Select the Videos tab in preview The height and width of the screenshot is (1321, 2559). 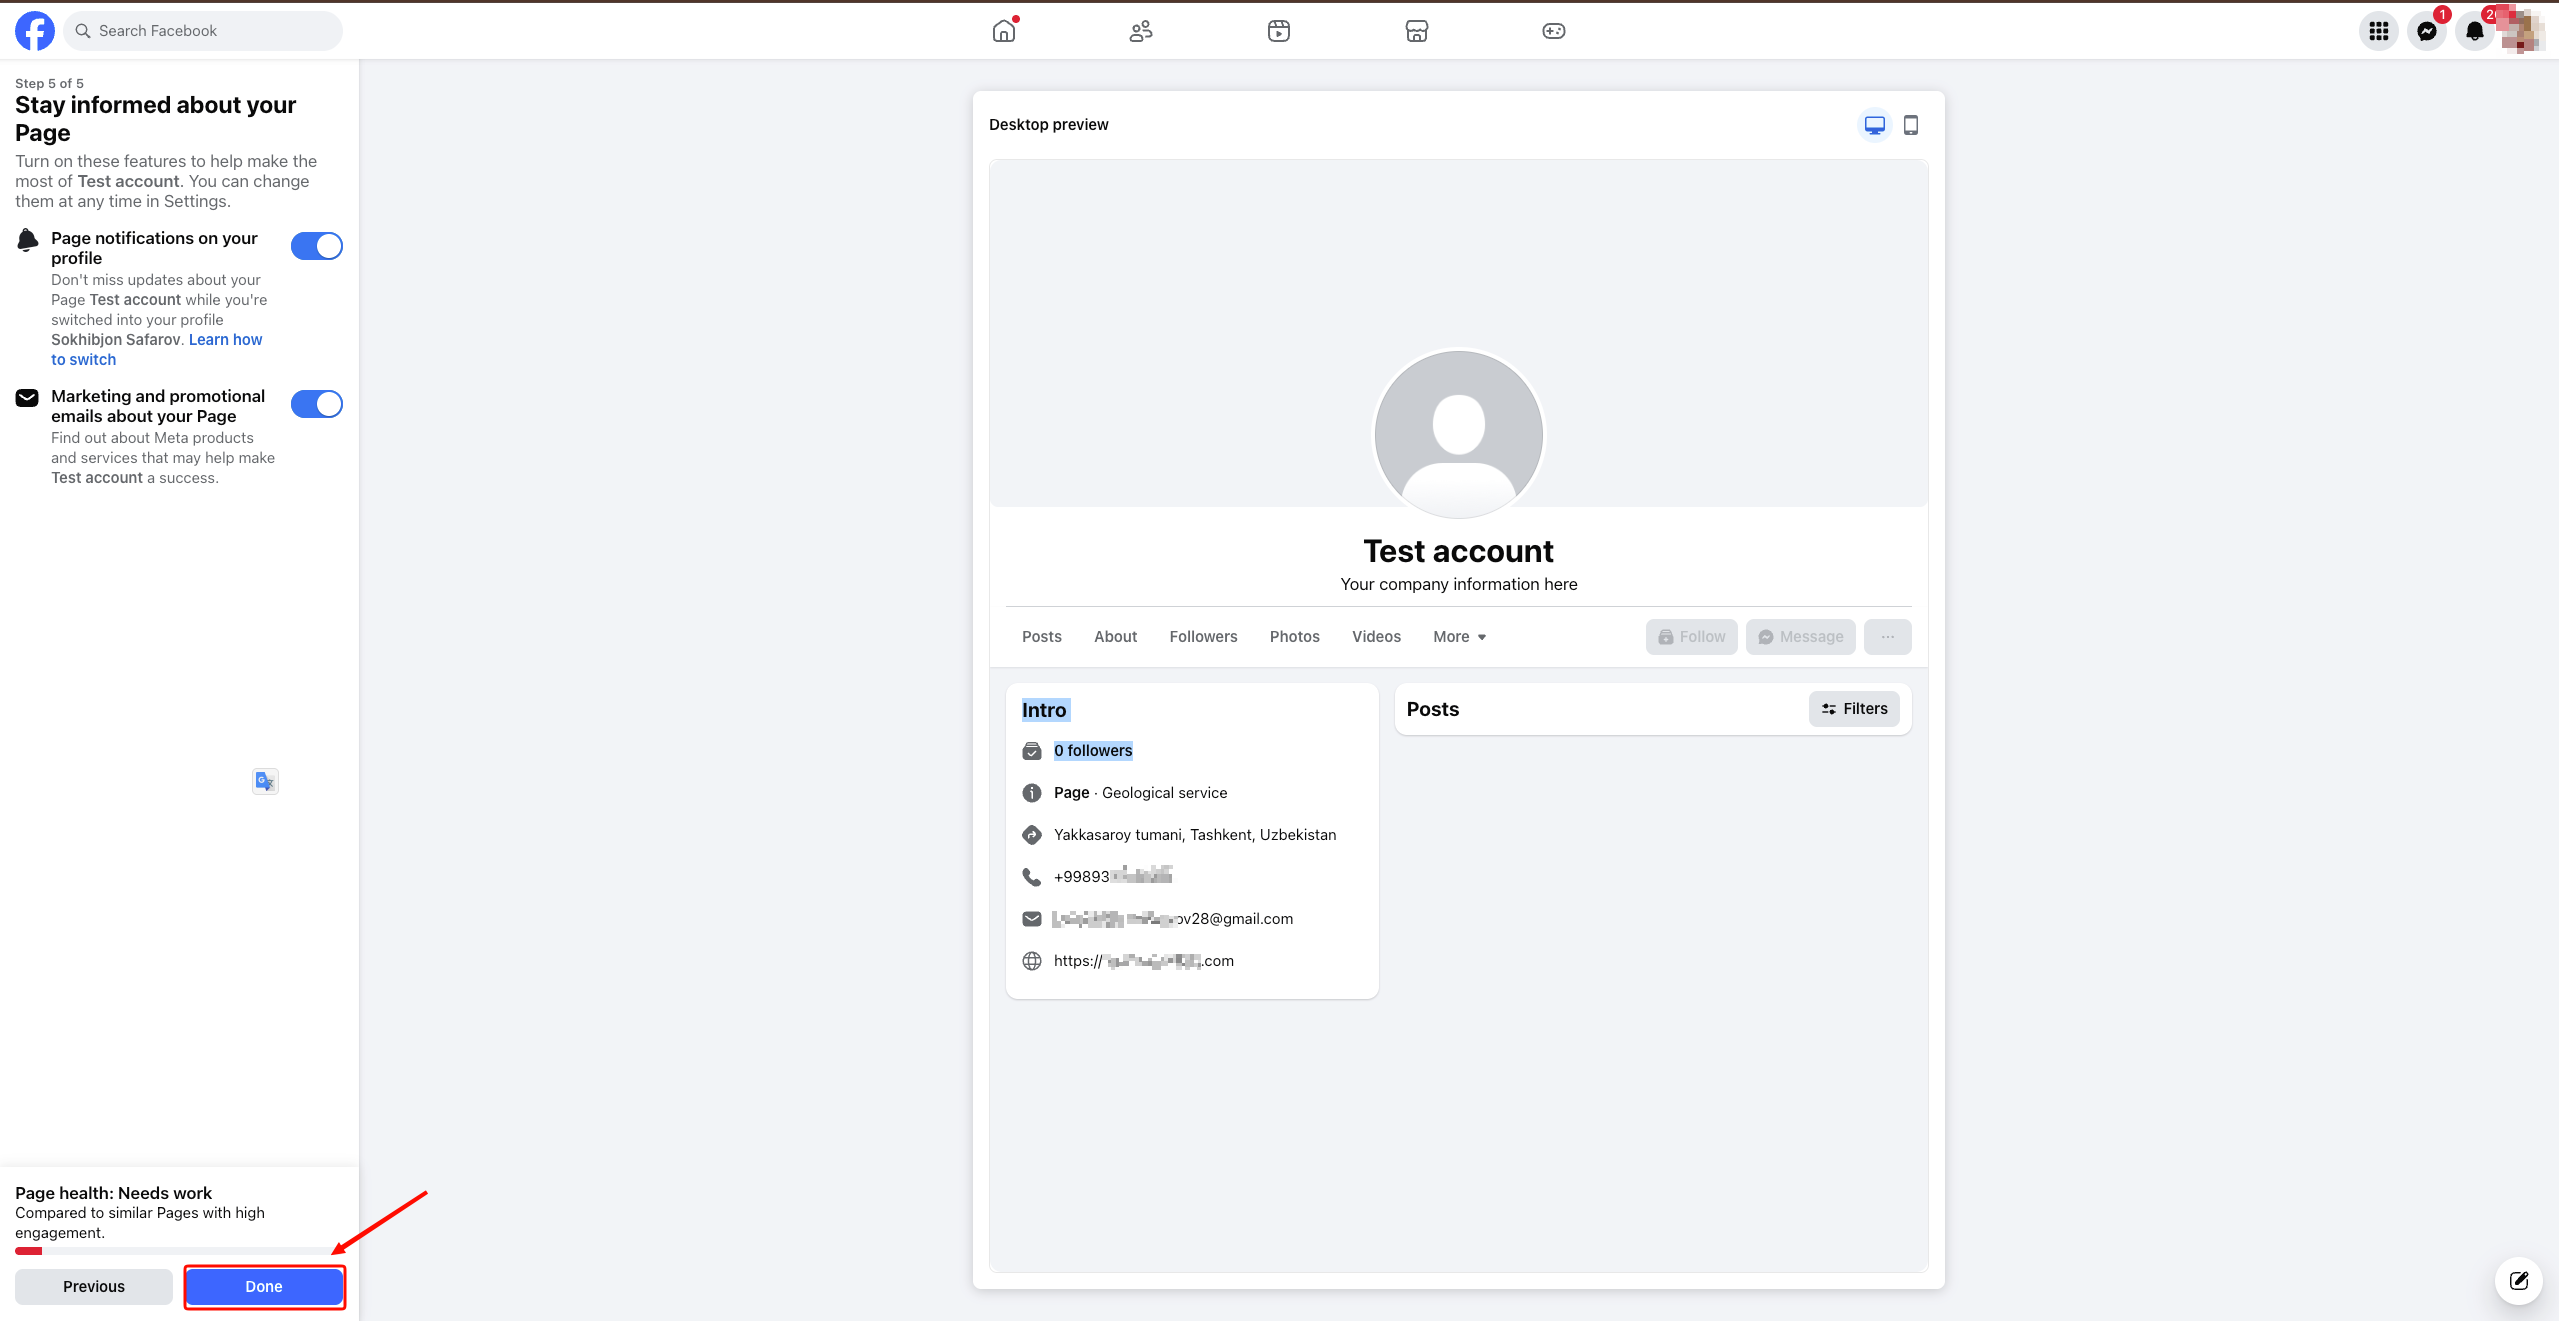pyautogui.click(x=1377, y=637)
